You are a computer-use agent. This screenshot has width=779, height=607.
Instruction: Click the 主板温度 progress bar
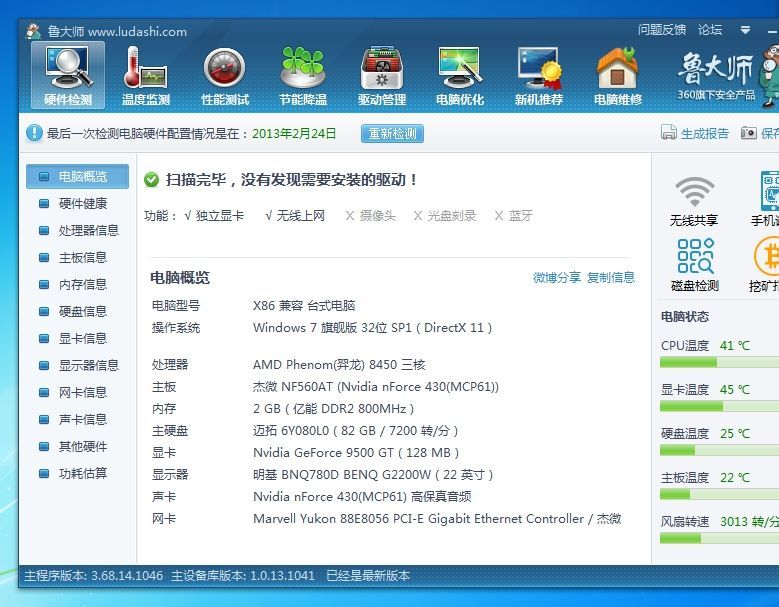tap(719, 494)
